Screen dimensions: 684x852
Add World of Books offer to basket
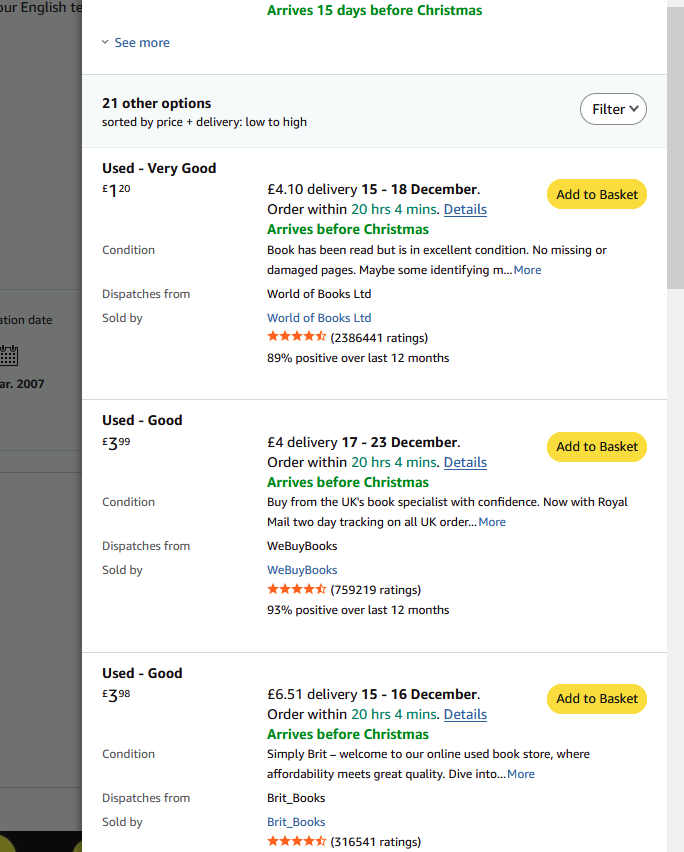596,195
